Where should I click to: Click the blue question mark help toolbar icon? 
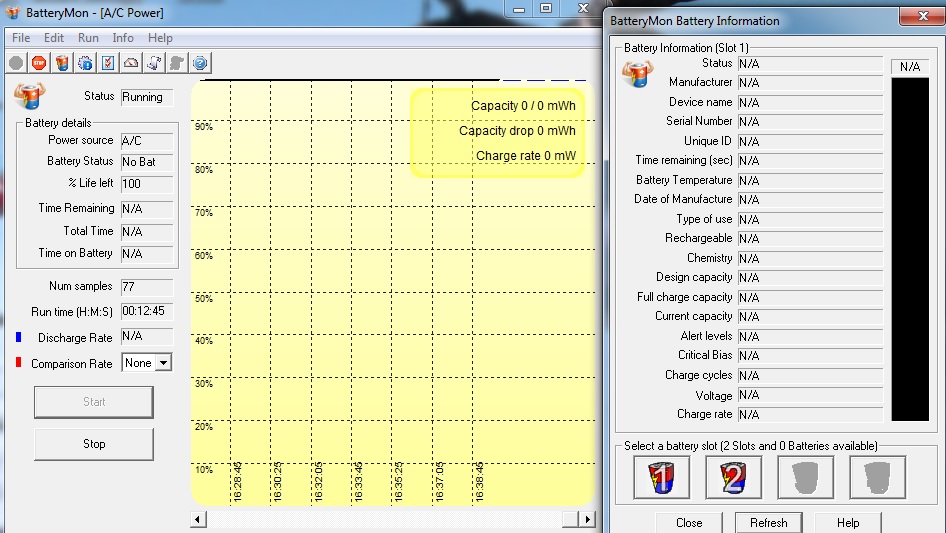coord(200,63)
